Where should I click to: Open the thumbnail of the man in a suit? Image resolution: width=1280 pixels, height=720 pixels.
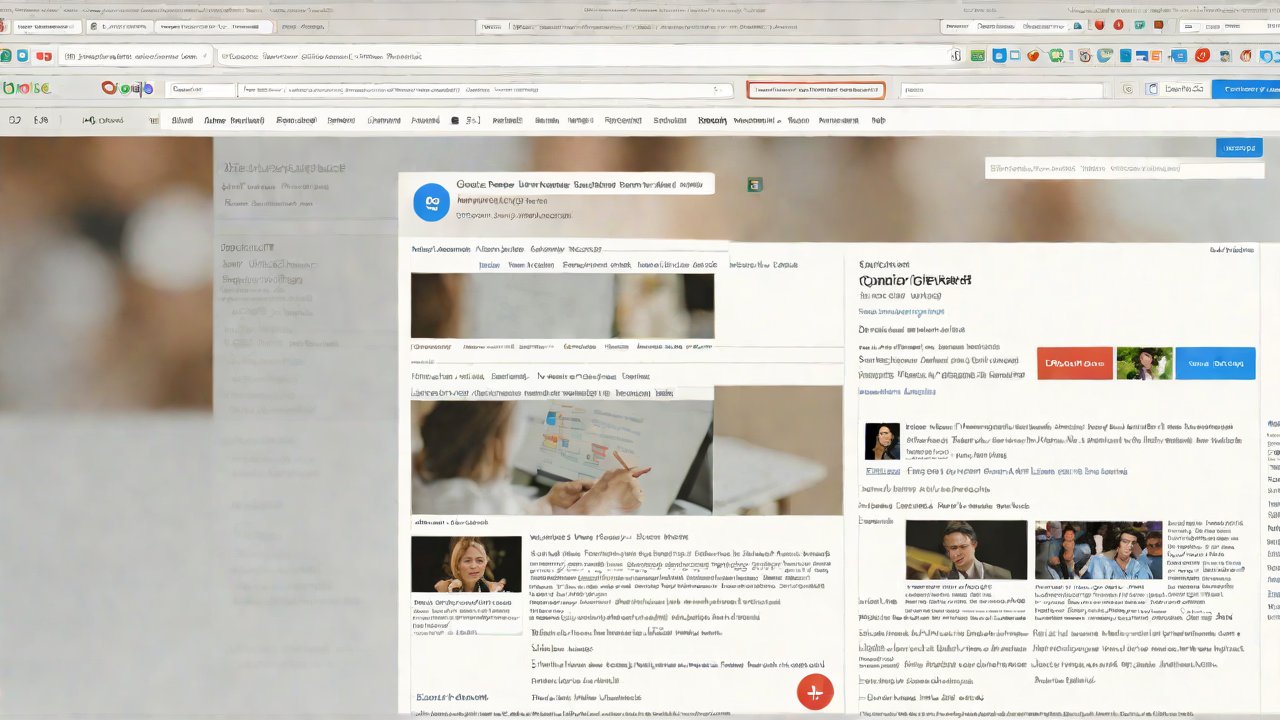pos(965,550)
